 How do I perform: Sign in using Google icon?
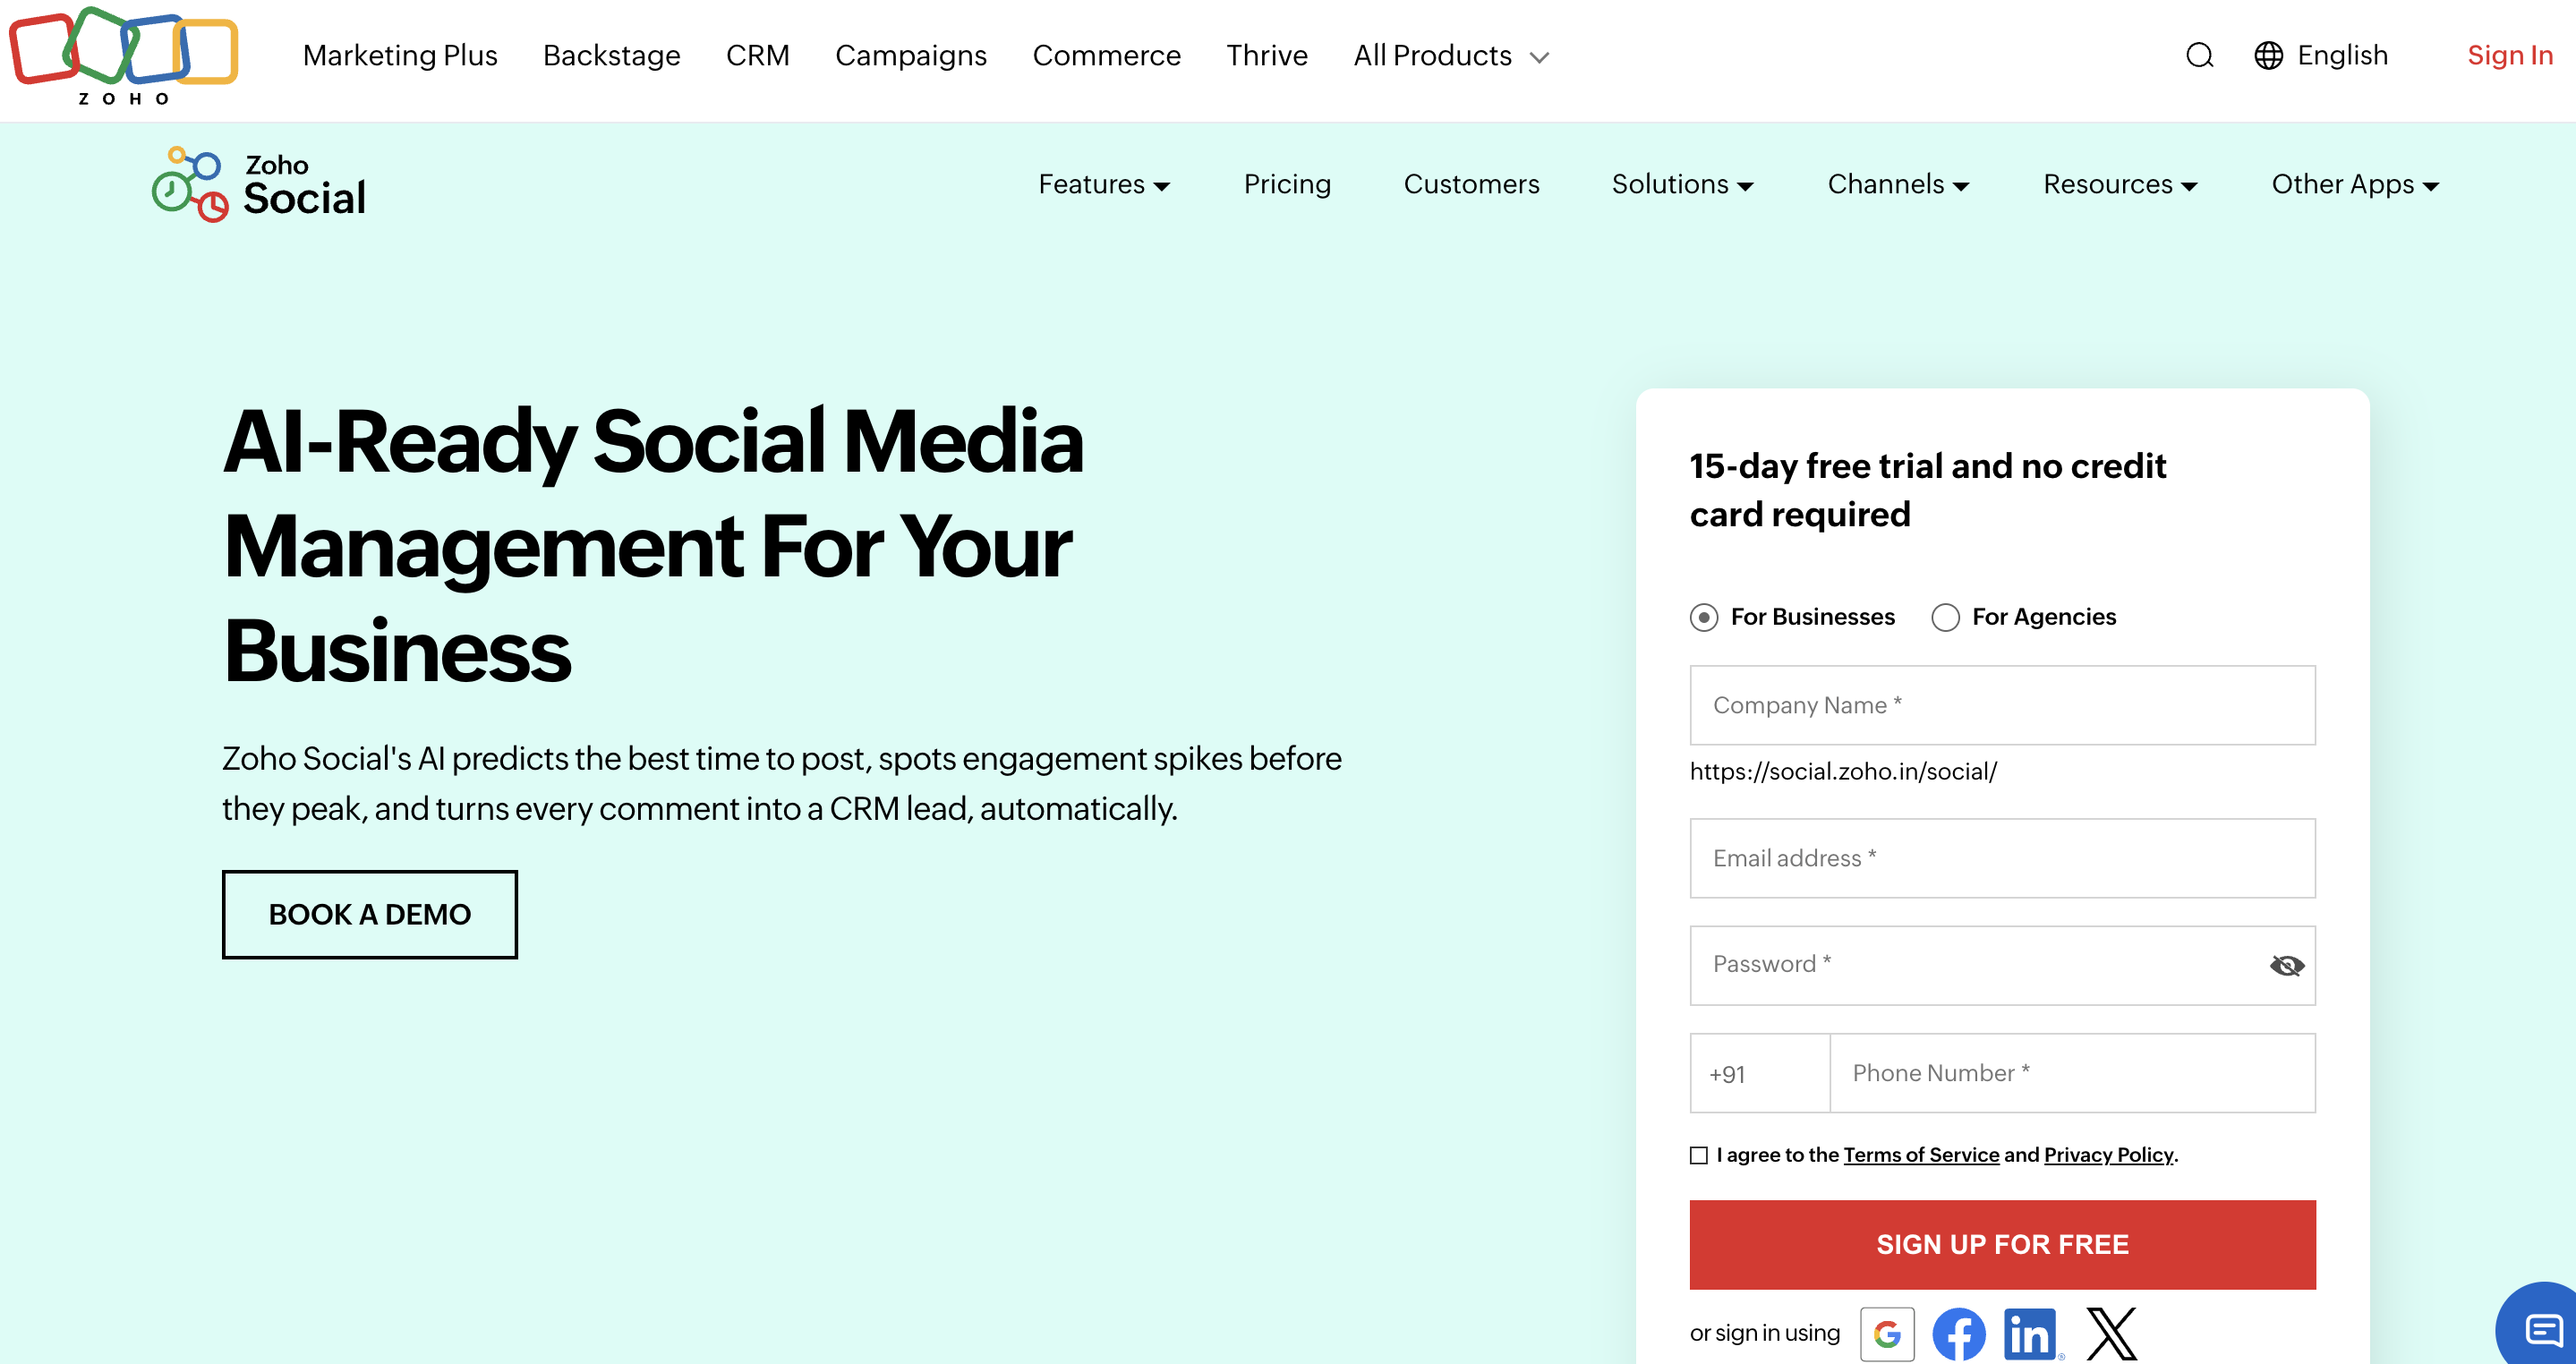coord(1887,1333)
